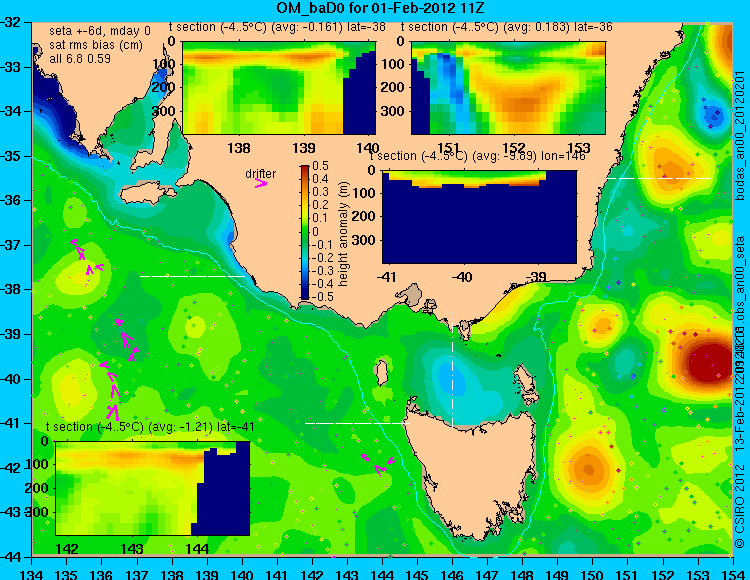Click the "134" longitude axis label
This screenshot has height=580, width=750.
pos(32,574)
